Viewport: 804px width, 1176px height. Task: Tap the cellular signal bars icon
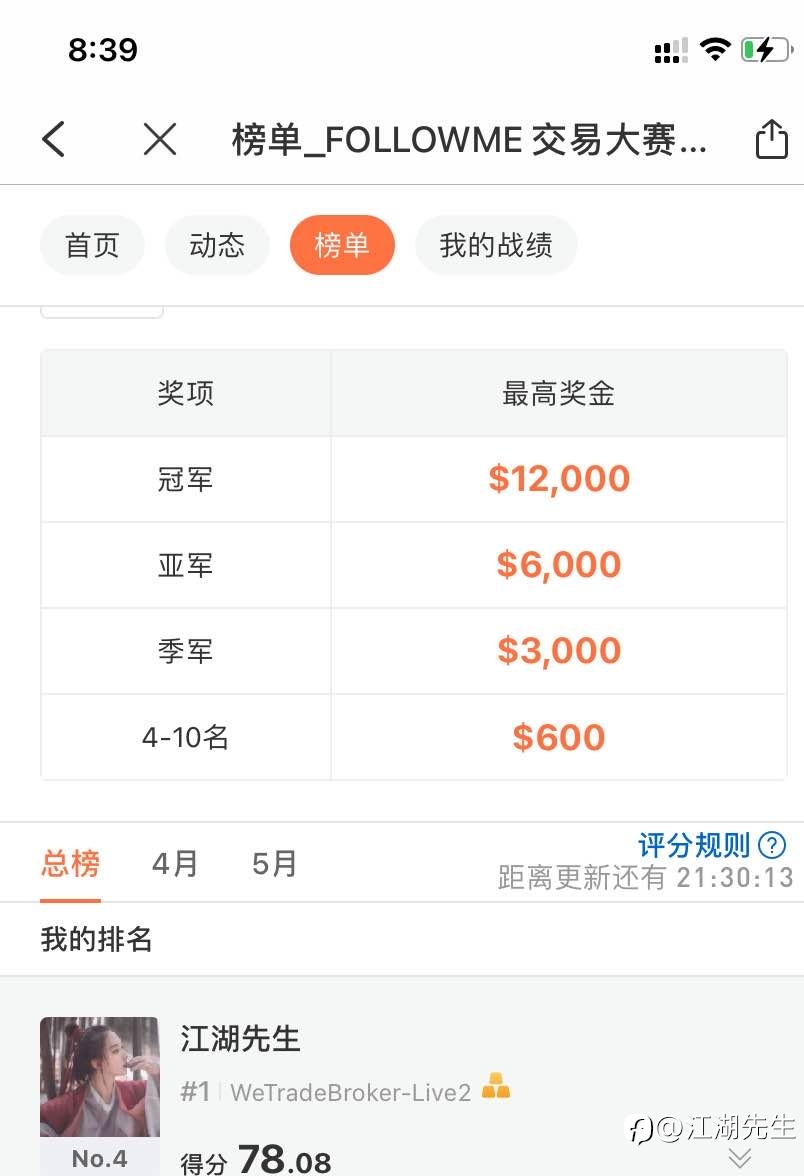(x=671, y=51)
